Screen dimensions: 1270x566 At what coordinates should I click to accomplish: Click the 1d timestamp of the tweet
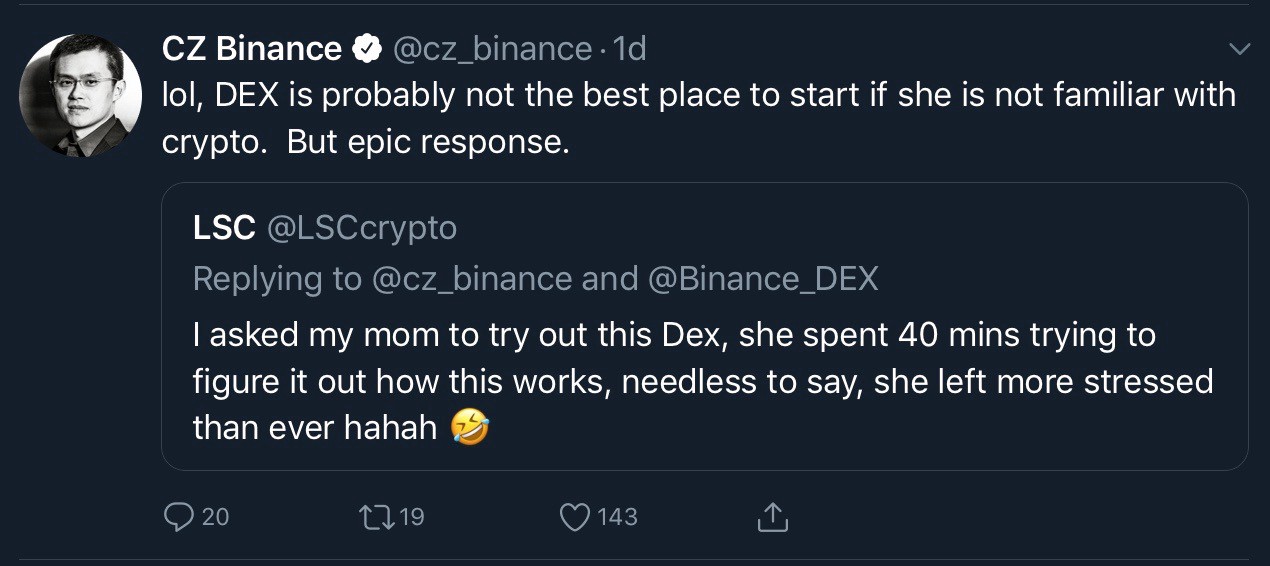(x=630, y=48)
